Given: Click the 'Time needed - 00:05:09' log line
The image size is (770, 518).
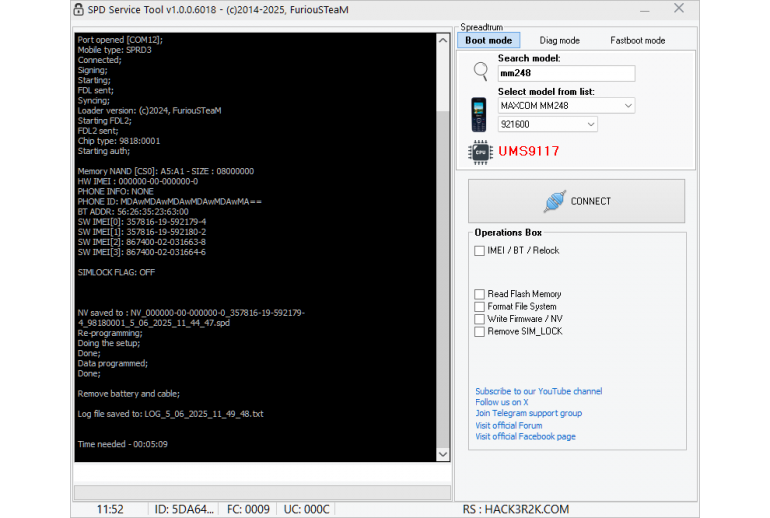Looking at the screenshot, I should (x=122, y=444).
